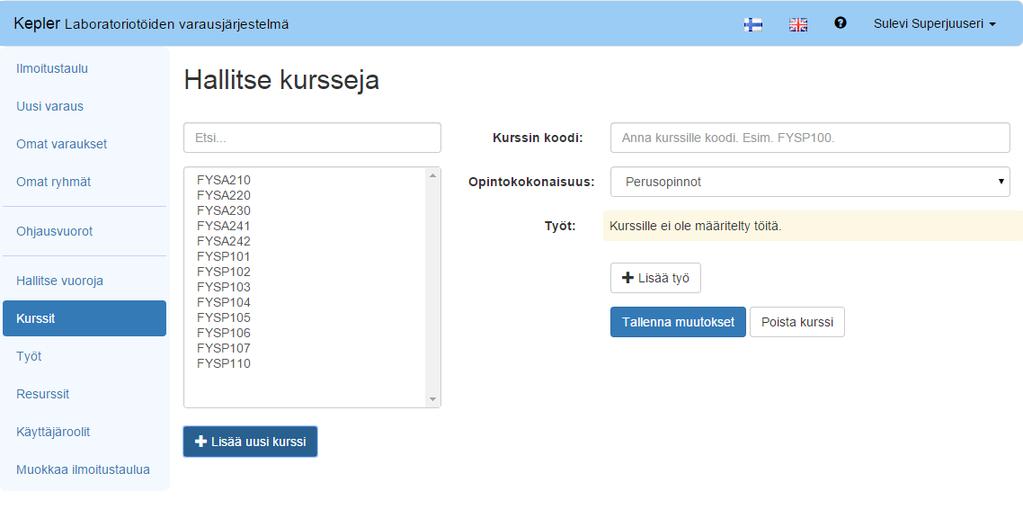Viewport: 1023px width, 518px height.
Task: Select course FYSP103 in the list
Action: [224, 287]
